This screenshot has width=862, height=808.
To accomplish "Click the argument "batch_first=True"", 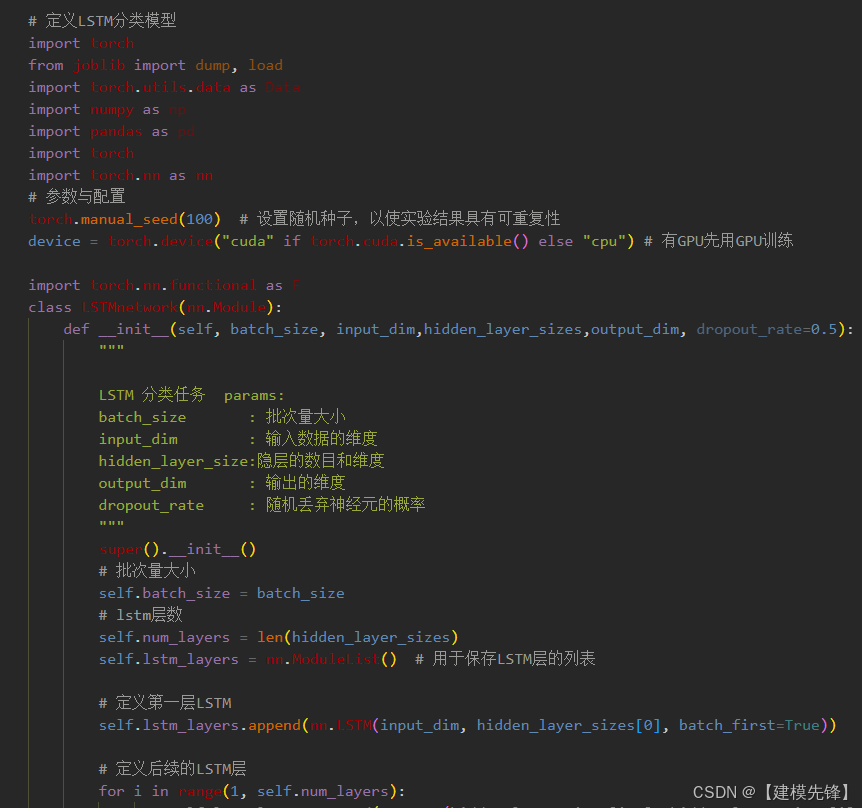I will pos(749,725).
